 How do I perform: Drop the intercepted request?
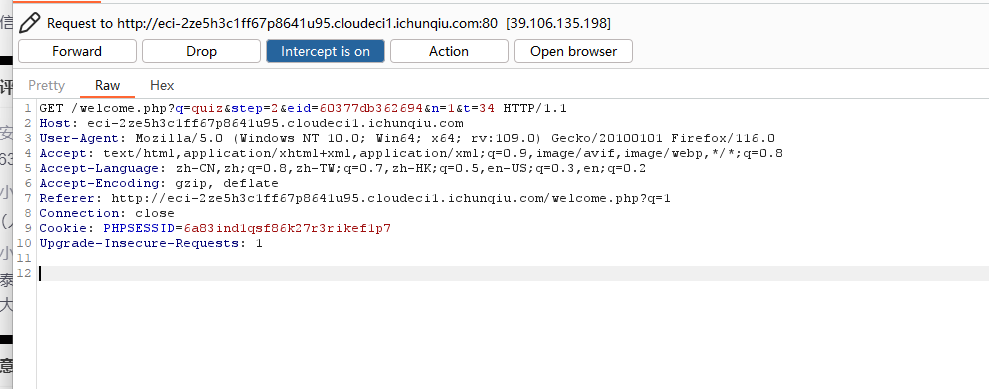[201, 51]
